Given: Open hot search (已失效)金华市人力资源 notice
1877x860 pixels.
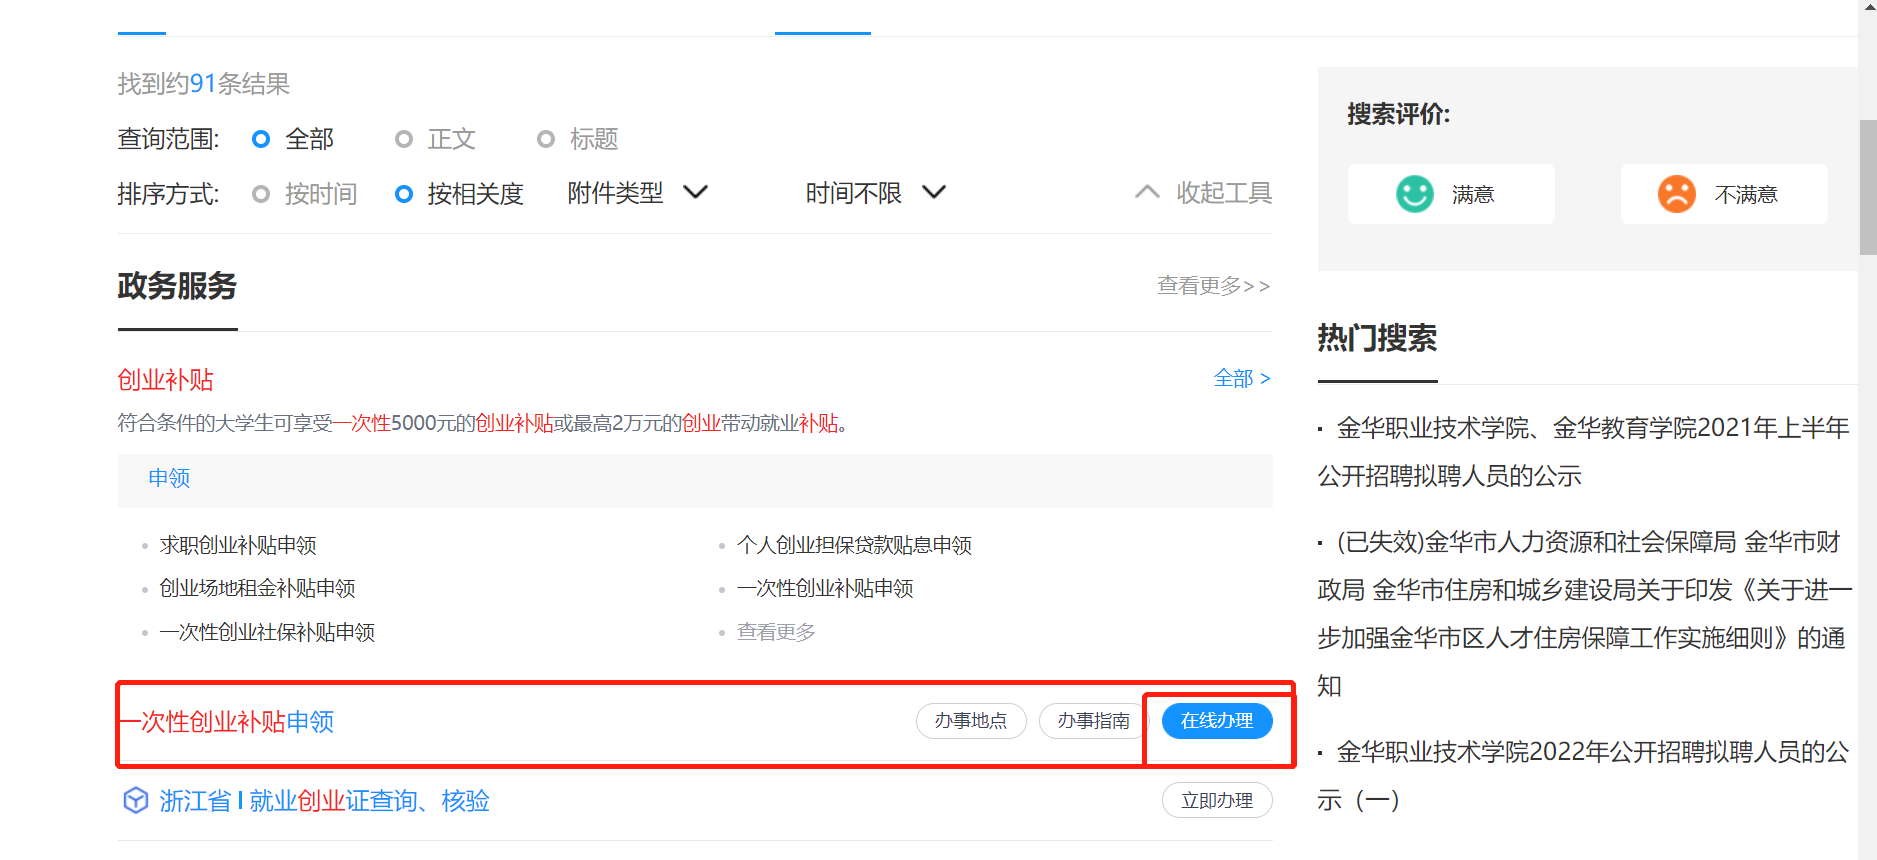Looking at the screenshot, I should pos(1585,614).
